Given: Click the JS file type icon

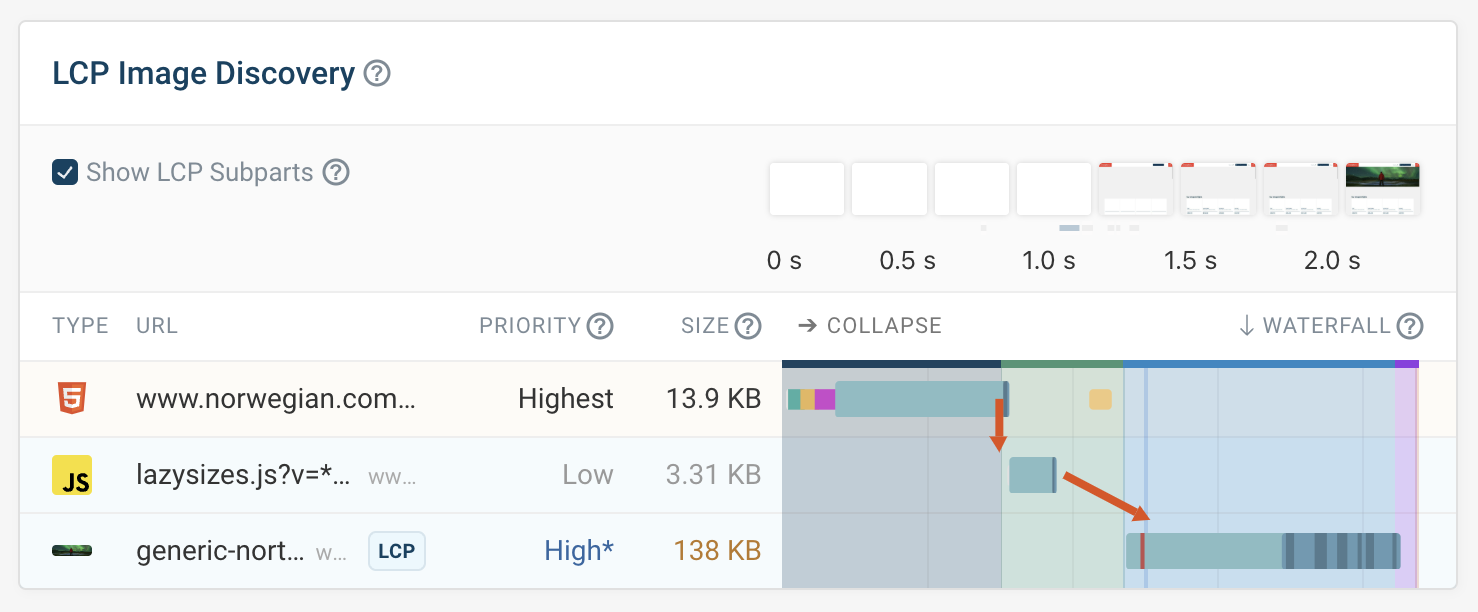Looking at the screenshot, I should 72,475.
